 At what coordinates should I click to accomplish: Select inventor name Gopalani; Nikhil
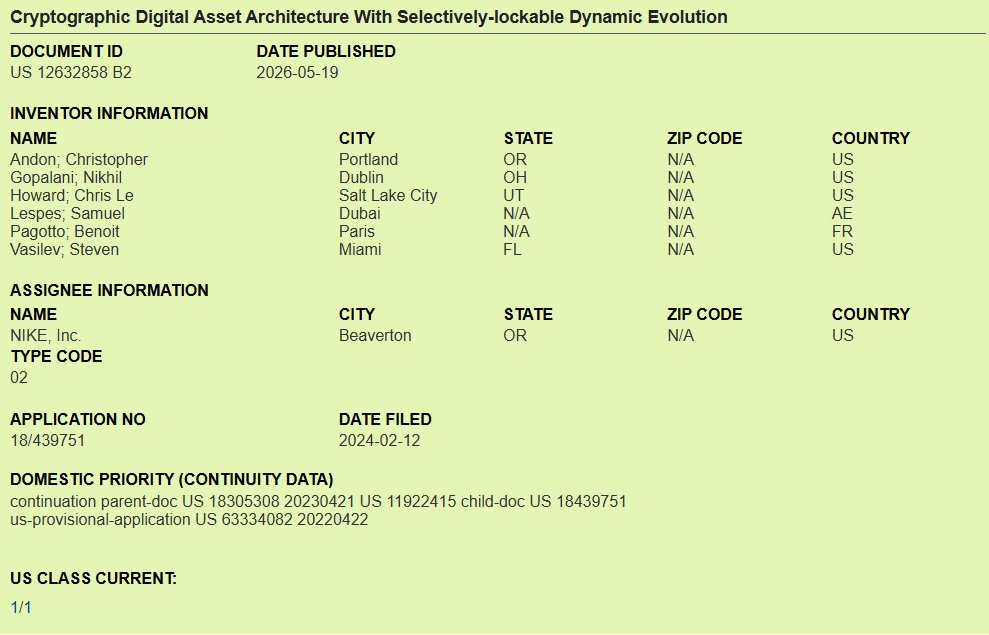pyautogui.click(x=66, y=178)
